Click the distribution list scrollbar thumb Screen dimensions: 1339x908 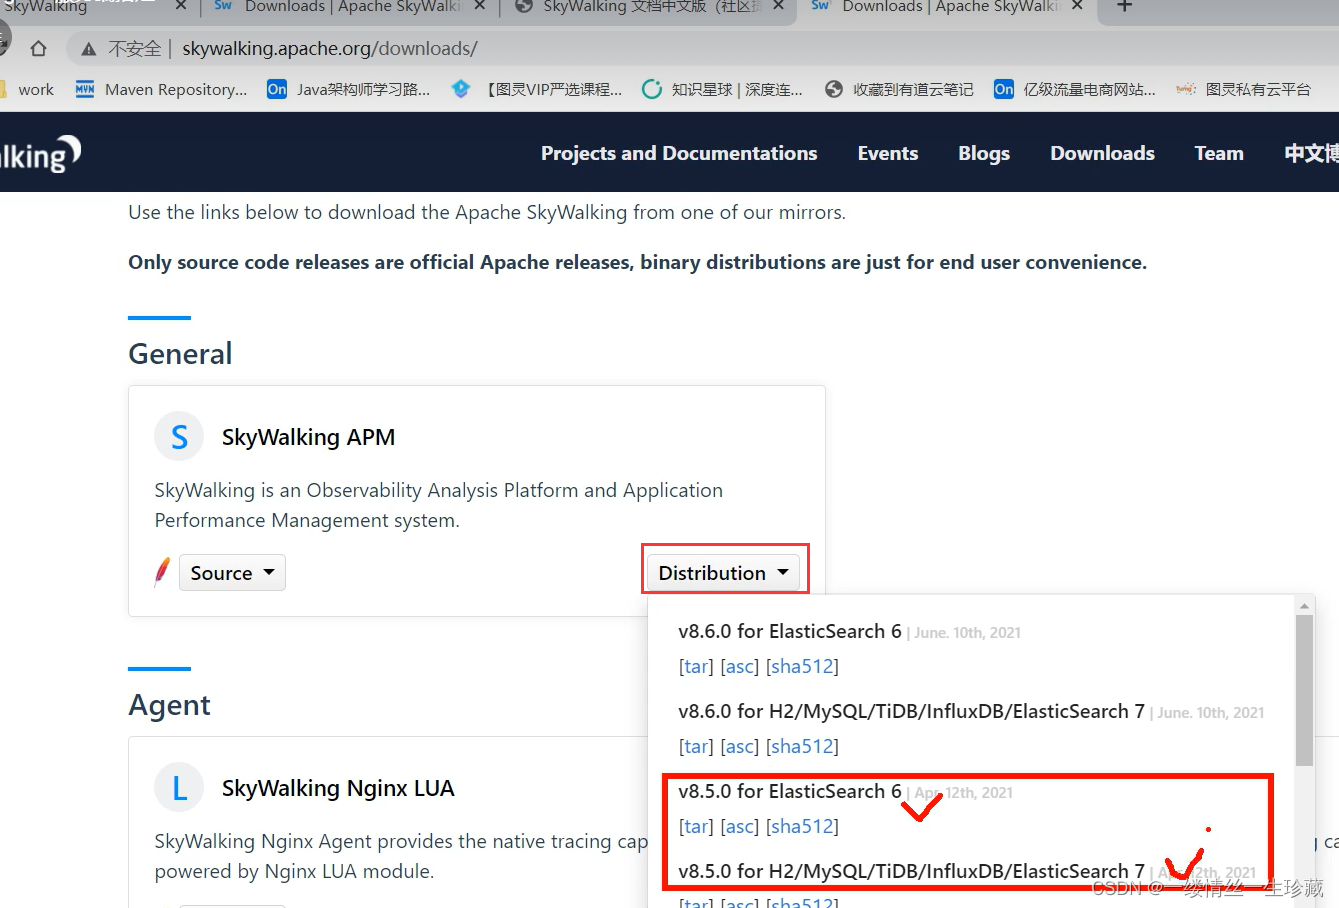tap(1304, 690)
